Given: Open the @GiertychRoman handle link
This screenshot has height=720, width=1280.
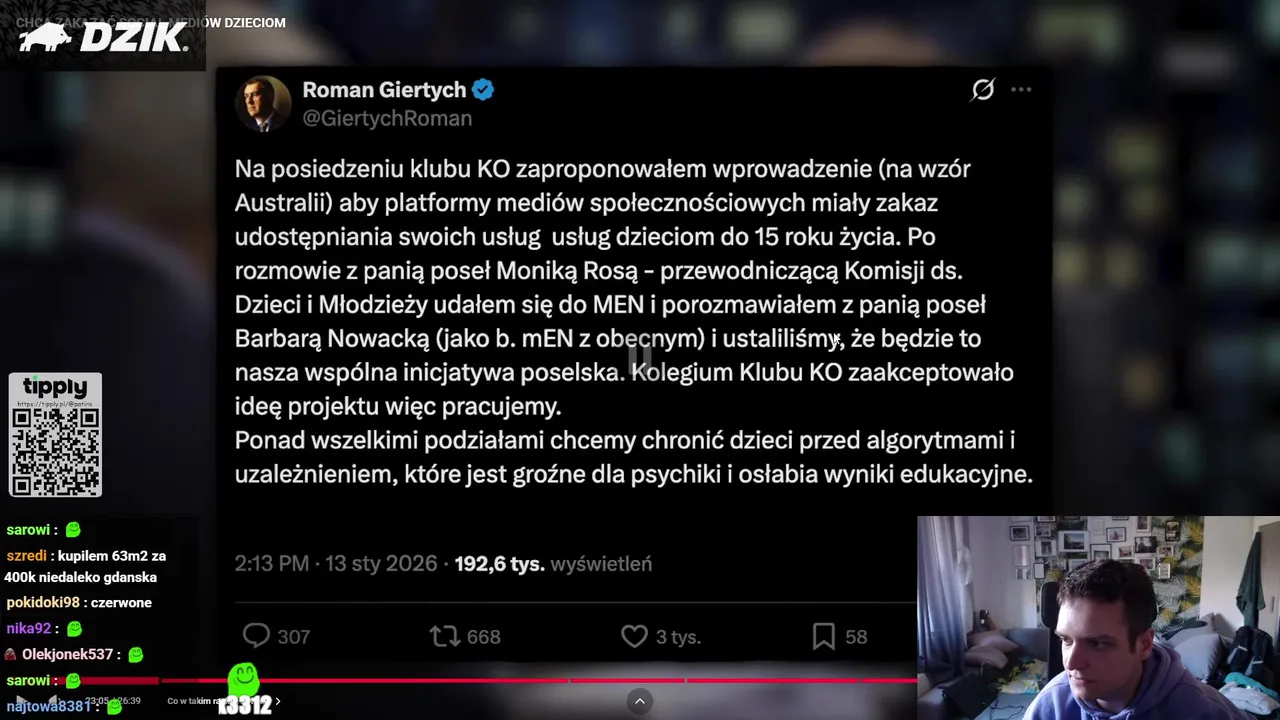Looking at the screenshot, I should tap(387, 118).
